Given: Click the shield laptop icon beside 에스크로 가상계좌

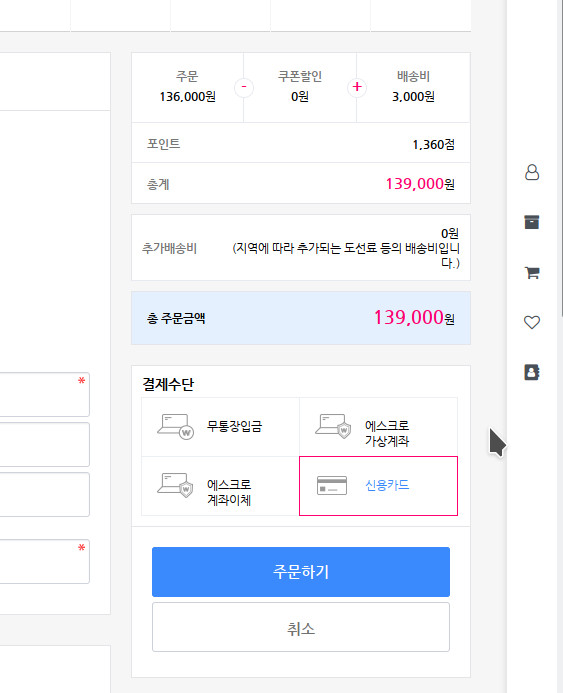Looking at the screenshot, I should (x=333, y=426).
